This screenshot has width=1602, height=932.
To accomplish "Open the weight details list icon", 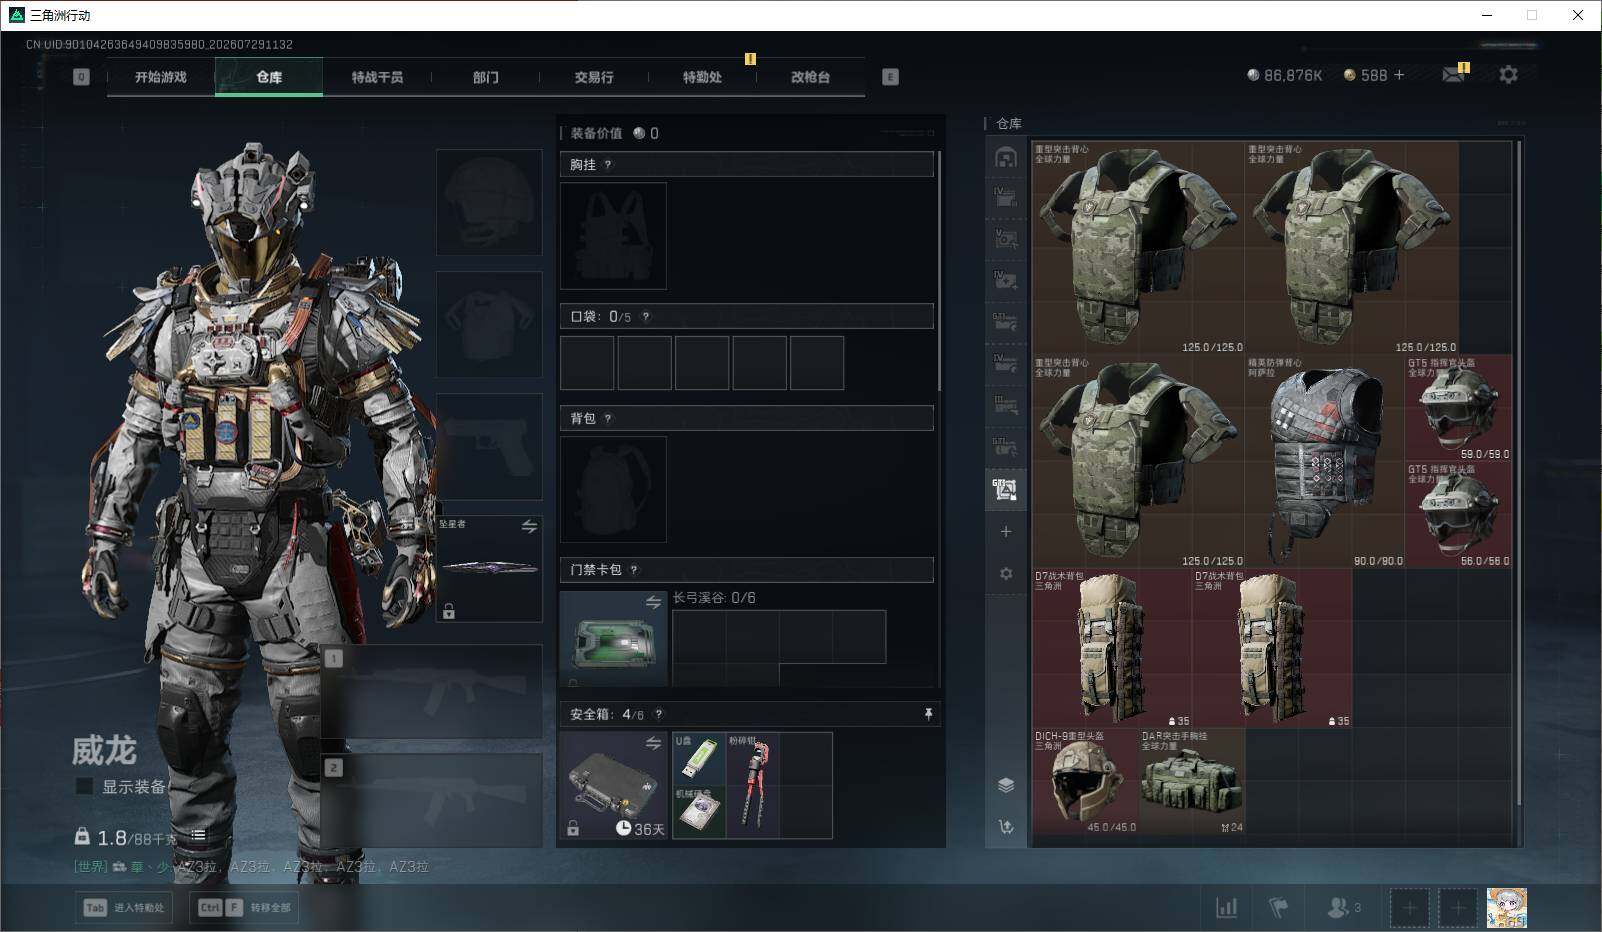I will pyautogui.click(x=198, y=836).
